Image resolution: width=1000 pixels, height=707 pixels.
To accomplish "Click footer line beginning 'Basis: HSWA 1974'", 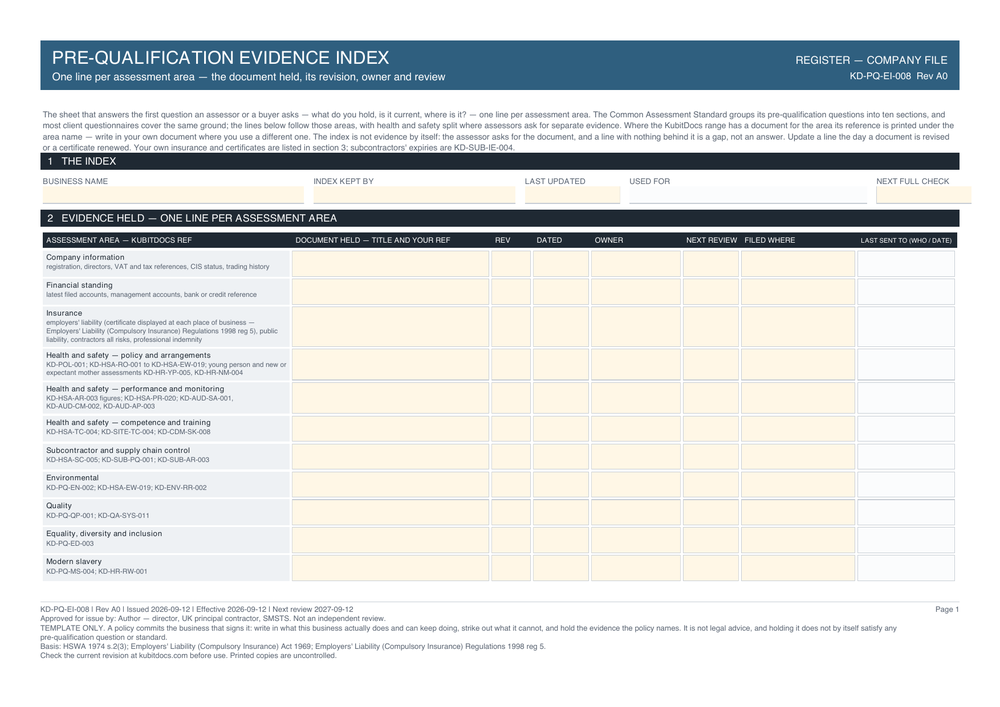I will tap(293, 646).
